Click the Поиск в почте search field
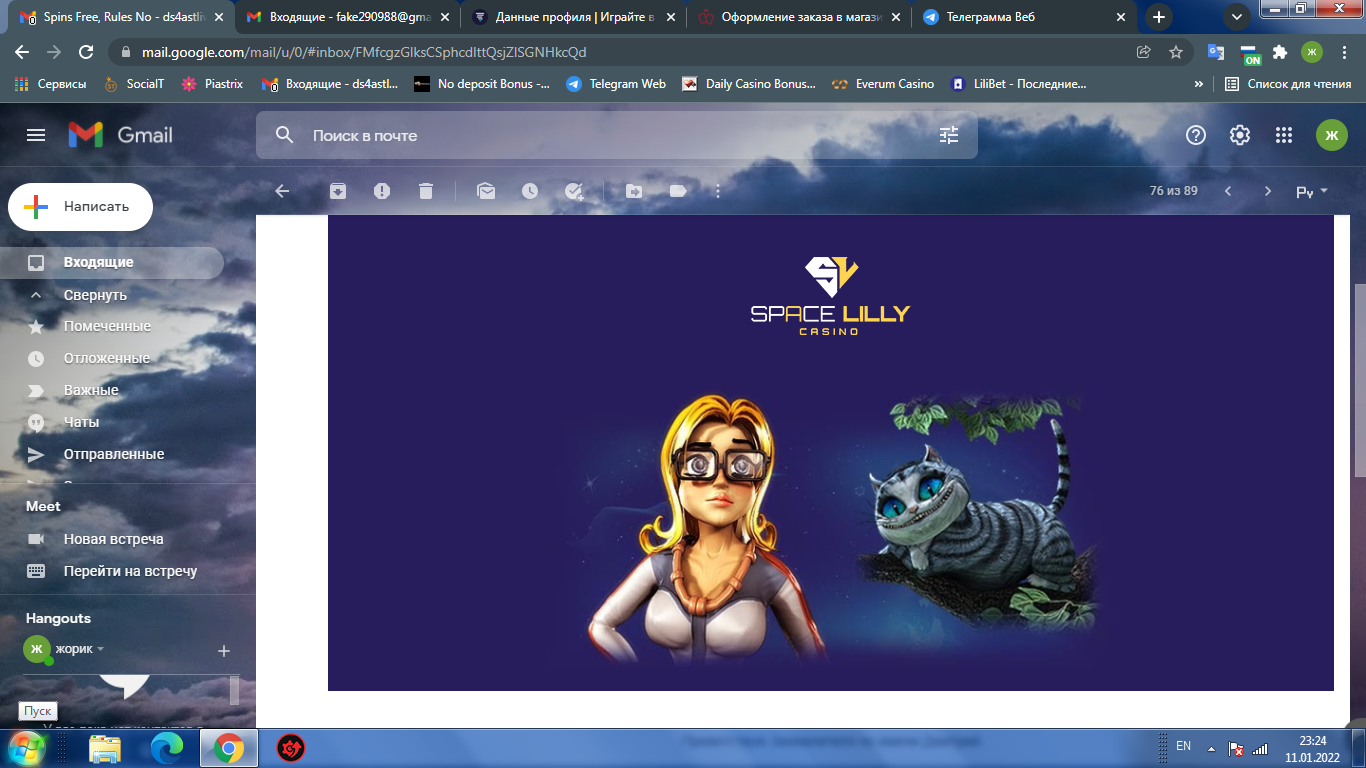 coord(616,135)
